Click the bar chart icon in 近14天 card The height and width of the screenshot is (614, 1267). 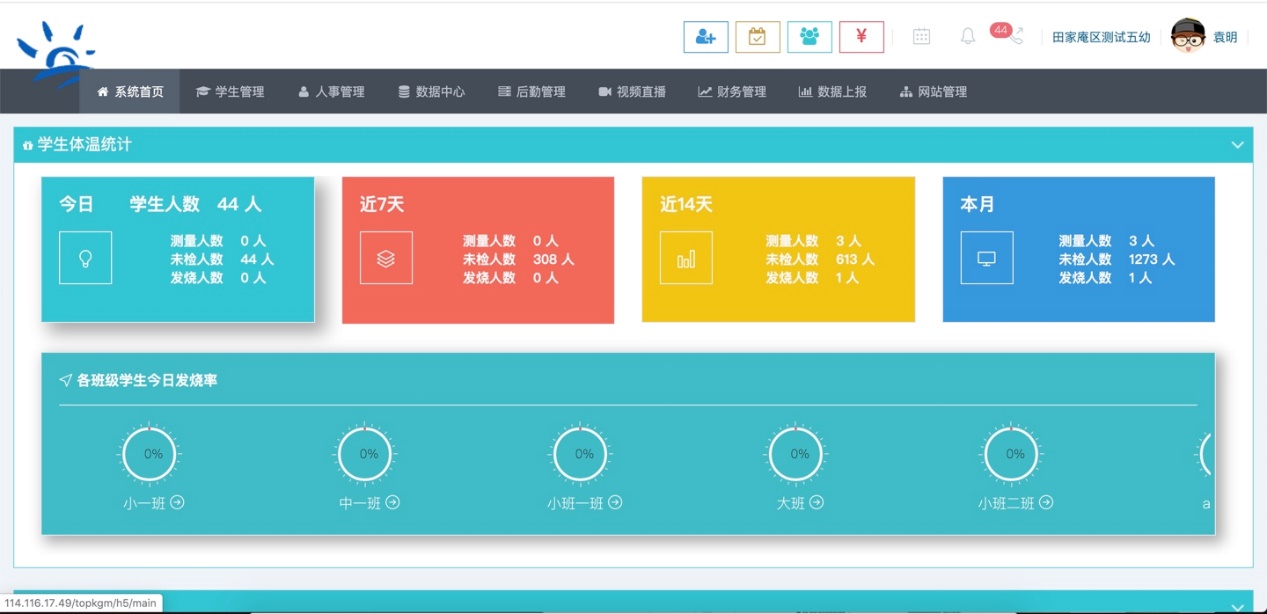pyautogui.click(x=686, y=258)
